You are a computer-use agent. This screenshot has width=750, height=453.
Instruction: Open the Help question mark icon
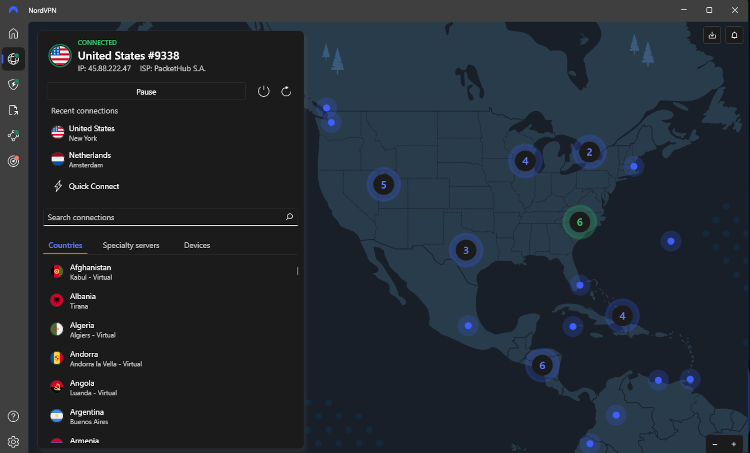point(13,416)
